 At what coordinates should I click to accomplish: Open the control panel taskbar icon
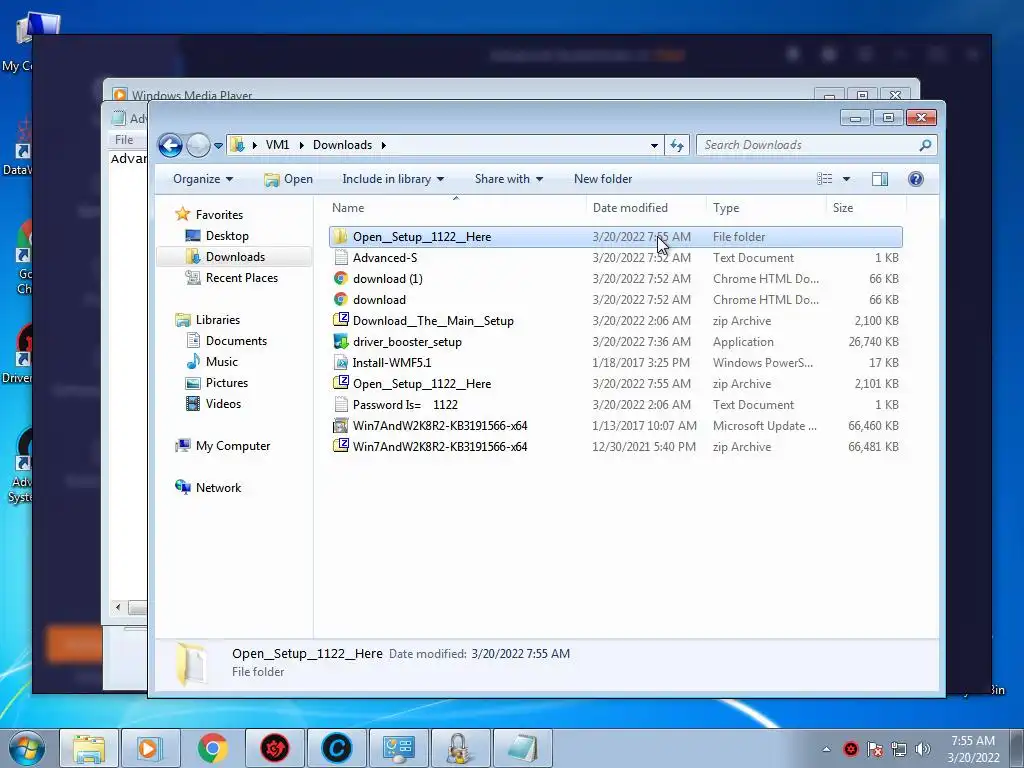[x=398, y=748]
